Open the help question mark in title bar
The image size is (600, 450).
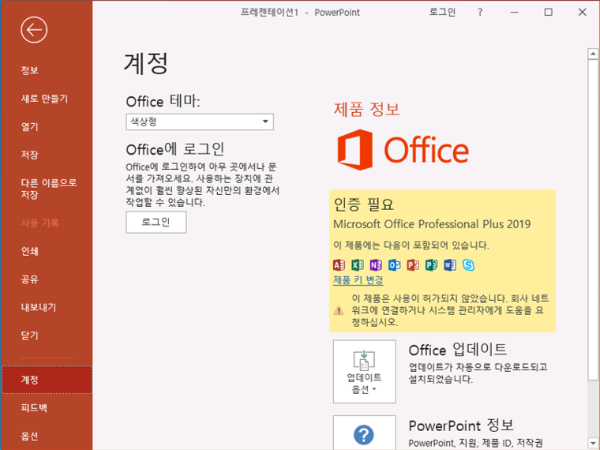(x=480, y=12)
